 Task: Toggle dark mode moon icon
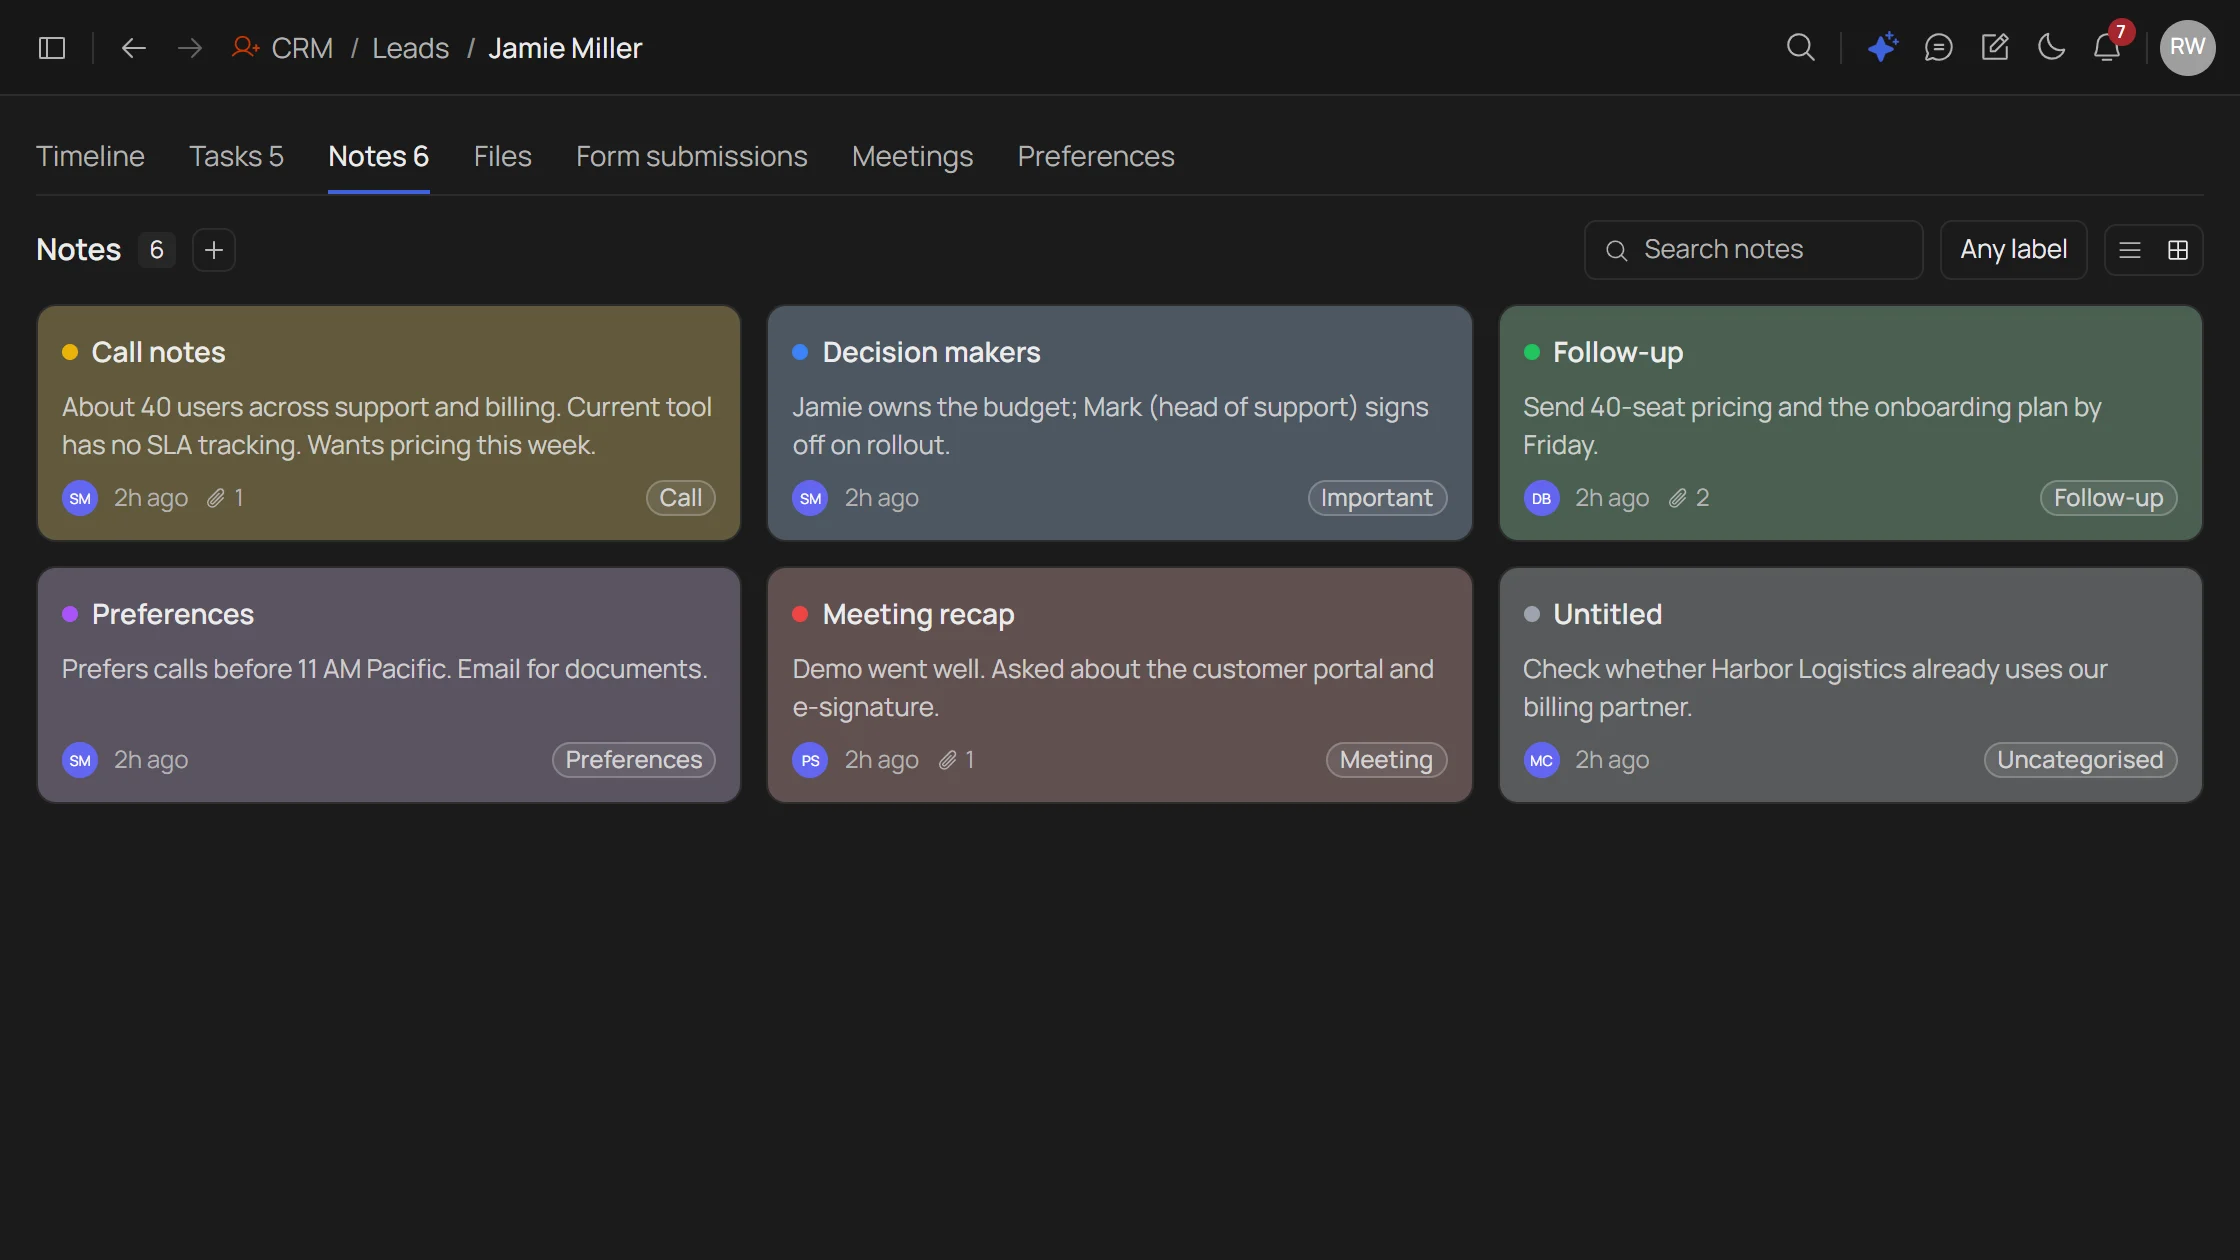(x=2051, y=47)
